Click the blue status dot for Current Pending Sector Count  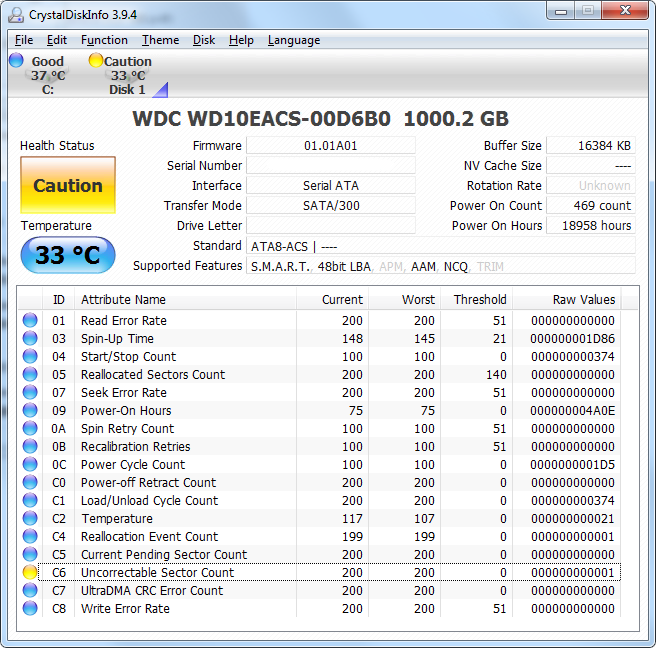(30, 554)
